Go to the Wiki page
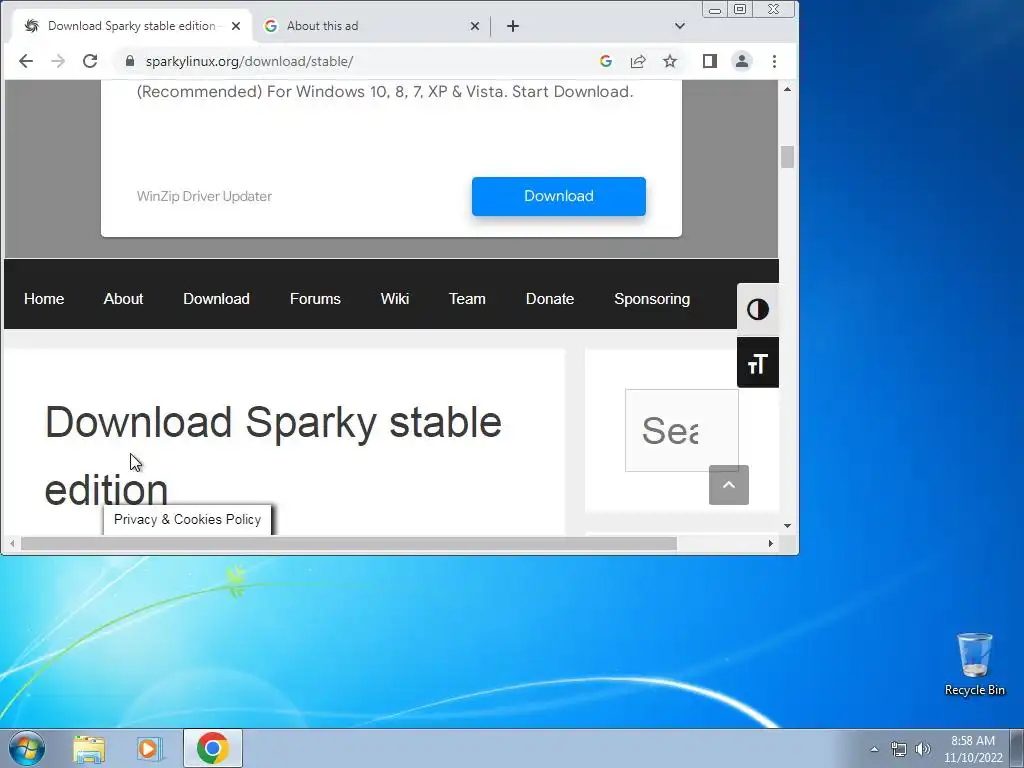Image resolution: width=1024 pixels, height=768 pixels. click(394, 298)
